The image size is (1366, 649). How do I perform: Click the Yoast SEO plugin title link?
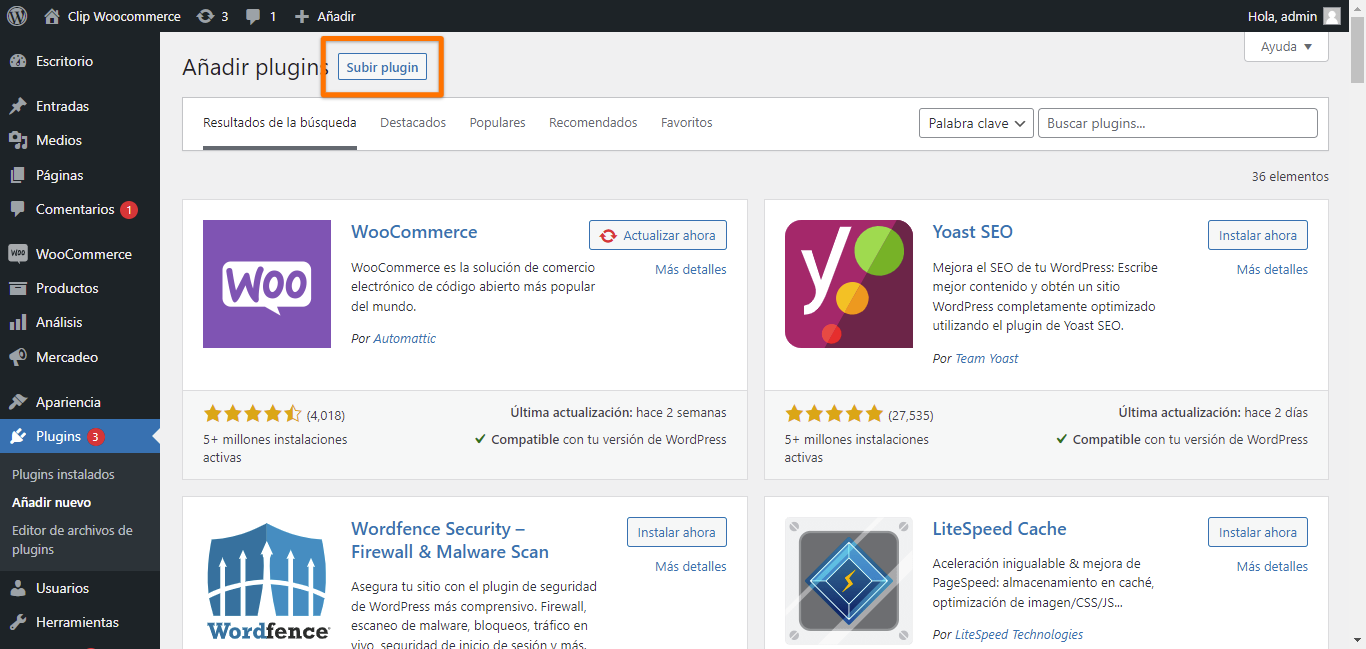pos(973,232)
